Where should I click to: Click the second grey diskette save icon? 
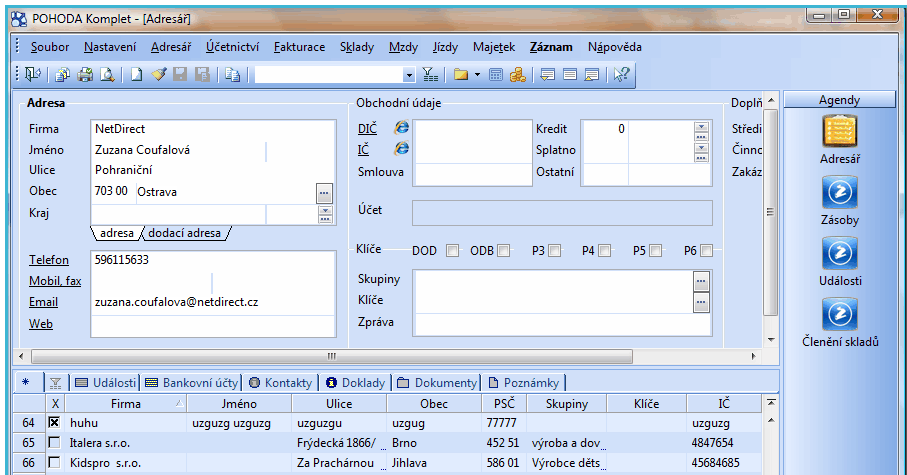click(202, 75)
